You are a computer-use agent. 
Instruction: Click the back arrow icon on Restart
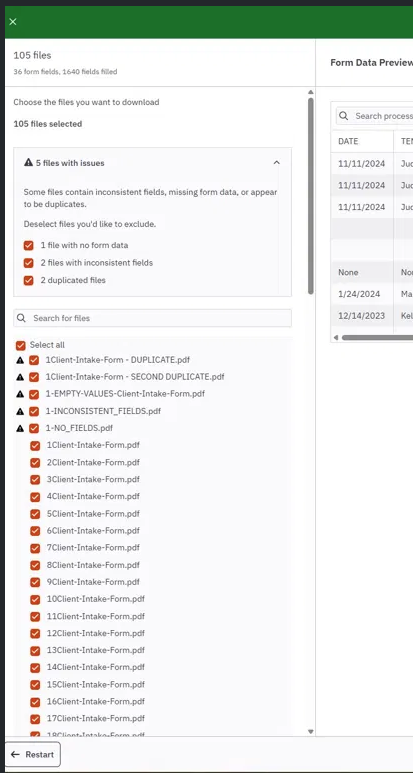point(15,754)
